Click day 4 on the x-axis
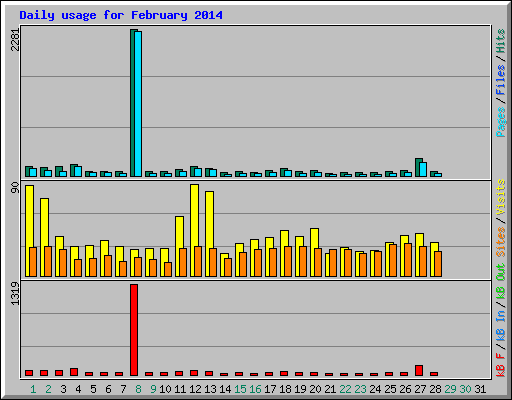Viewport: 512px width, 400px height. coord(78,389)
